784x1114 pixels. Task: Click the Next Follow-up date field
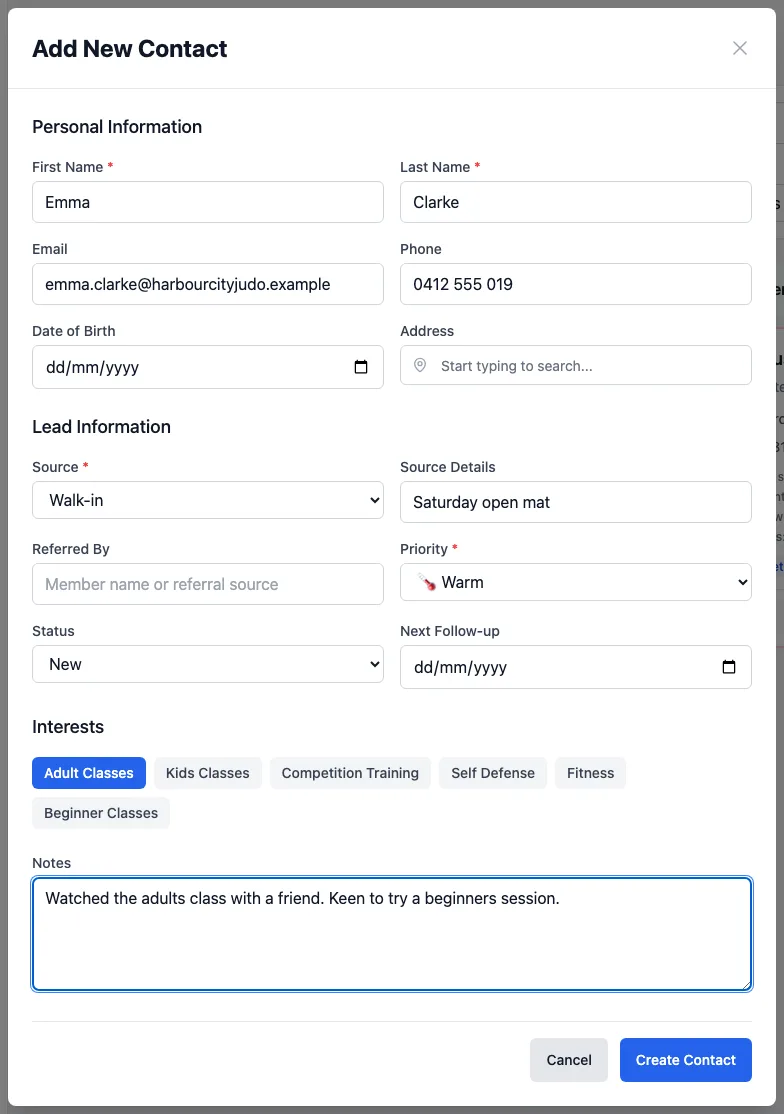[x=576, y=666]
